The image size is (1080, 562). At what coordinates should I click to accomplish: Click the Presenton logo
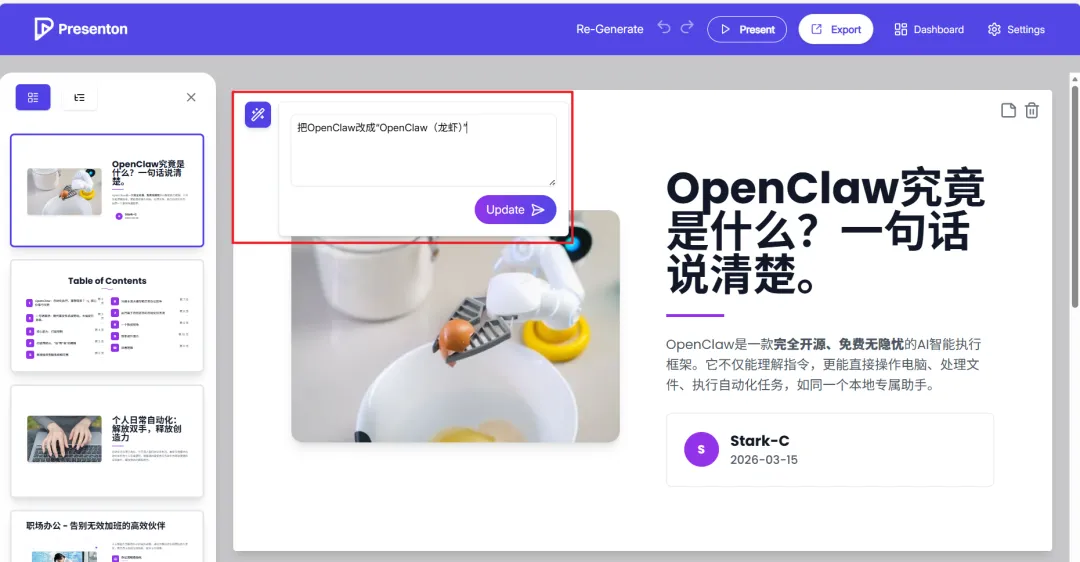point(81,29)
